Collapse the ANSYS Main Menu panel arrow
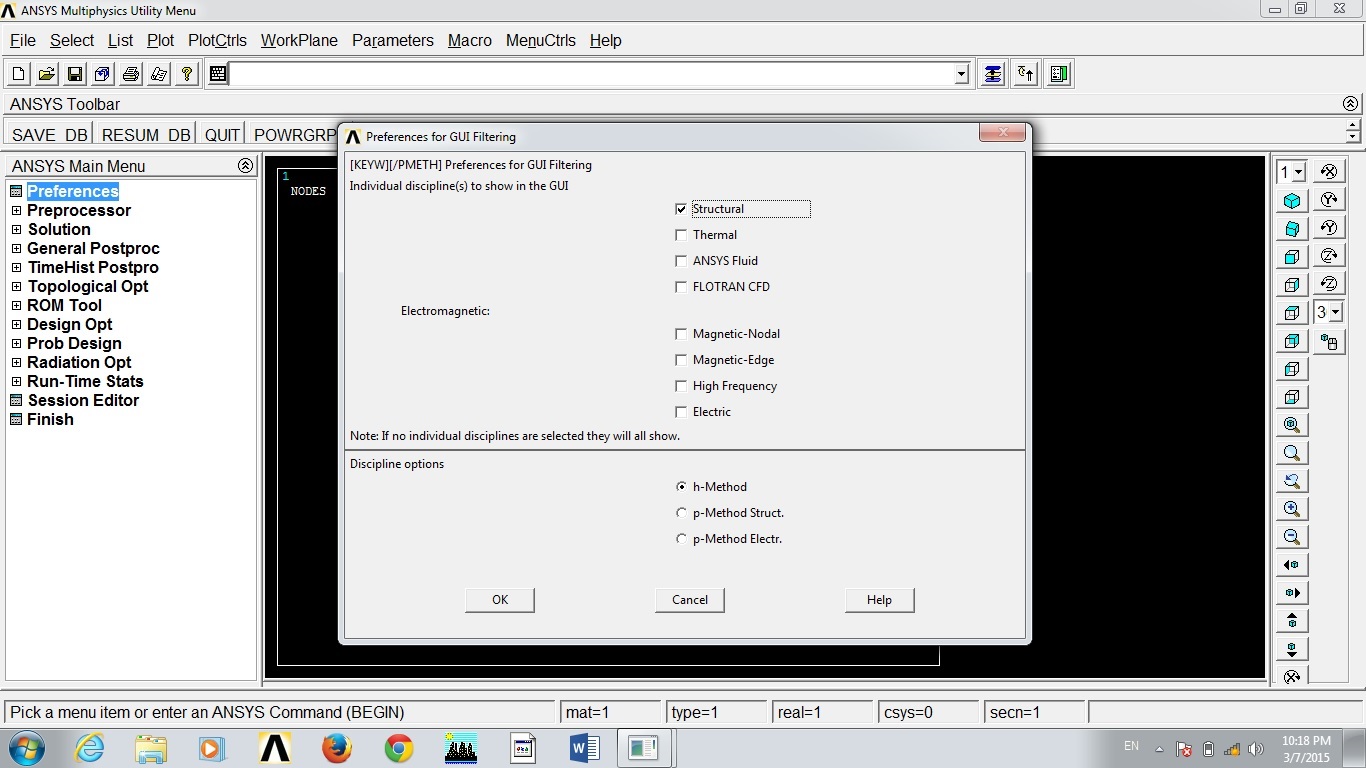The height and width of the screenshot is (768, 1366). pos(245,166)
